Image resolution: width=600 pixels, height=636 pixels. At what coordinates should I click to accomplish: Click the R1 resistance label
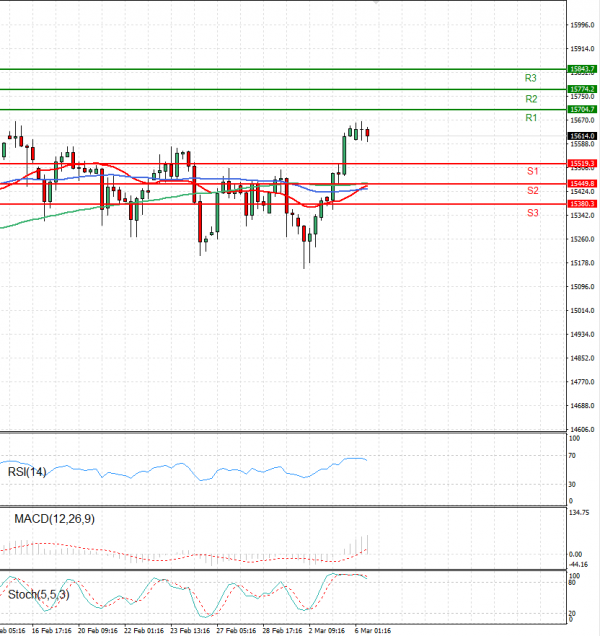531,118
